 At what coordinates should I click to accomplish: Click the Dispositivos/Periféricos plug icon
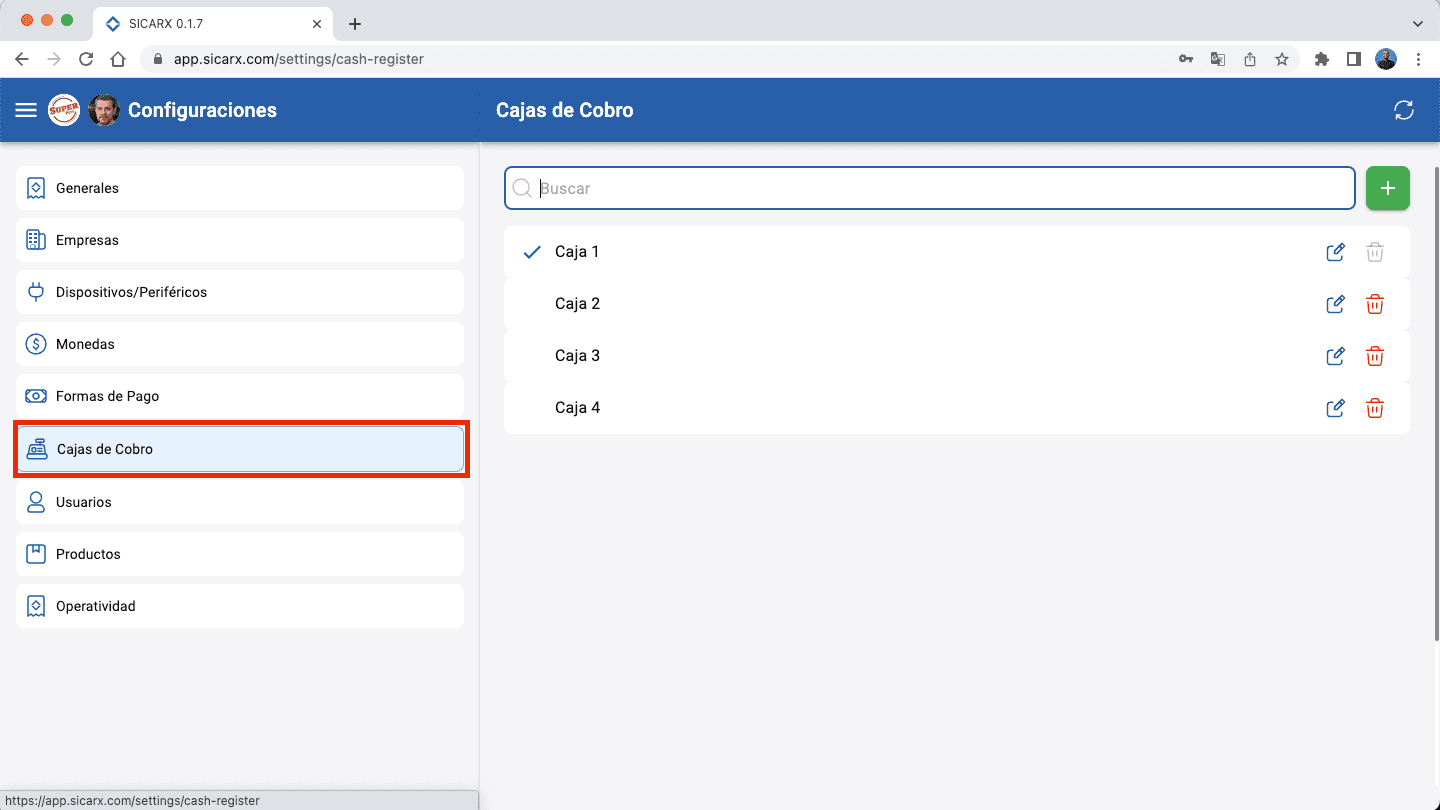(x=36, y=292)
